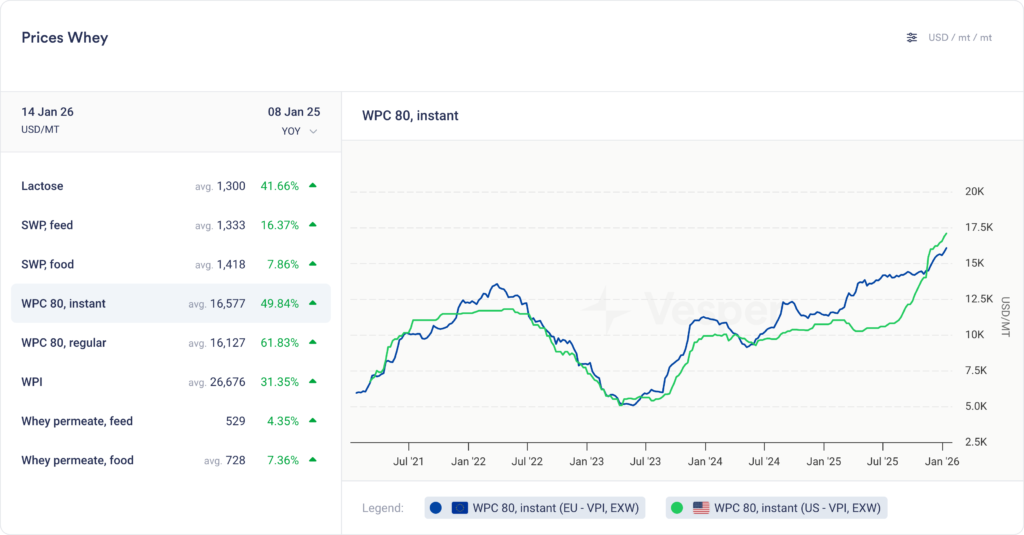Select the Lactose price row
The width and height of the screenshot is (1024, 535).
tap(170, 186)
